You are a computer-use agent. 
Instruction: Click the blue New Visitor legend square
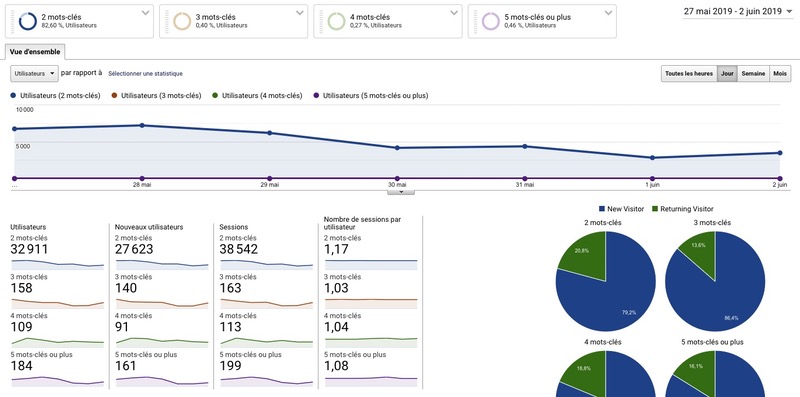tap(602, 209)
